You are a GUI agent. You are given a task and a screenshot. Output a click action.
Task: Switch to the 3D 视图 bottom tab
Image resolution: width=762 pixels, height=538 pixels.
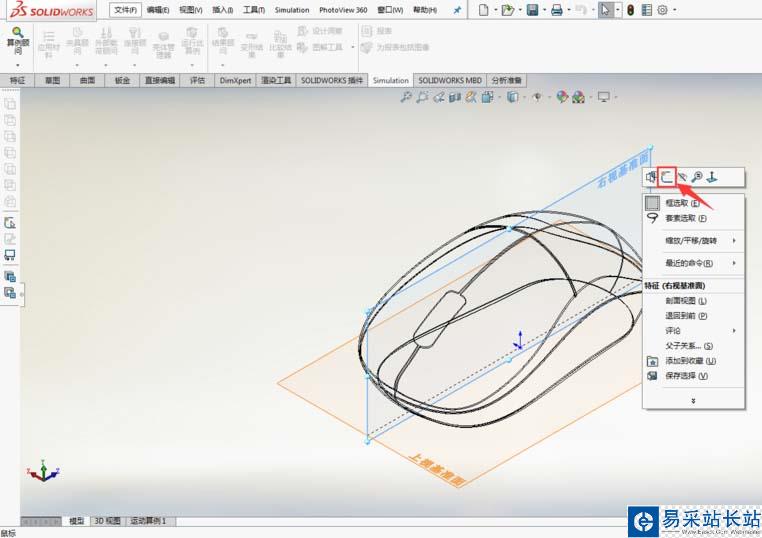click(x=107, y=521)
